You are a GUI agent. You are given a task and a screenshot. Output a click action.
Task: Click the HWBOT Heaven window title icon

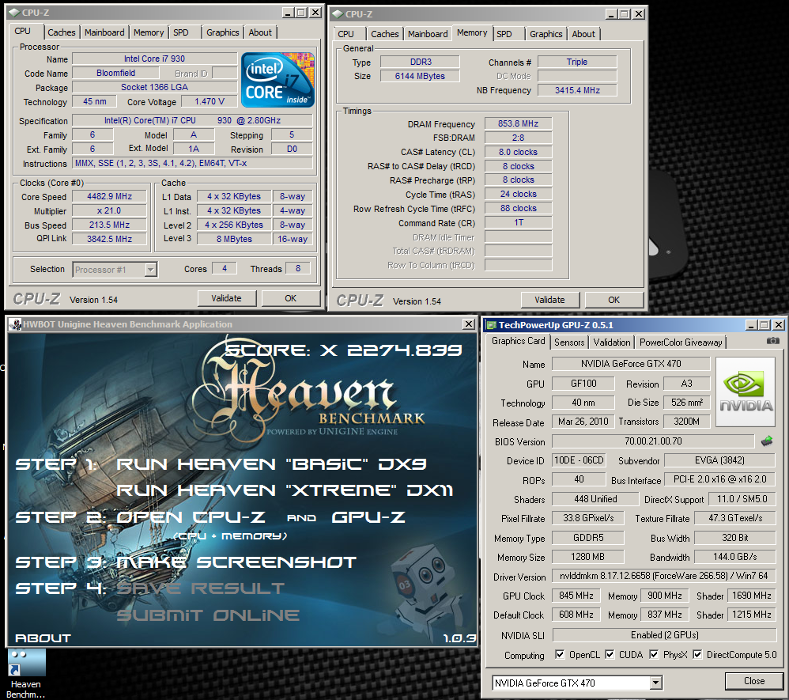15,325
